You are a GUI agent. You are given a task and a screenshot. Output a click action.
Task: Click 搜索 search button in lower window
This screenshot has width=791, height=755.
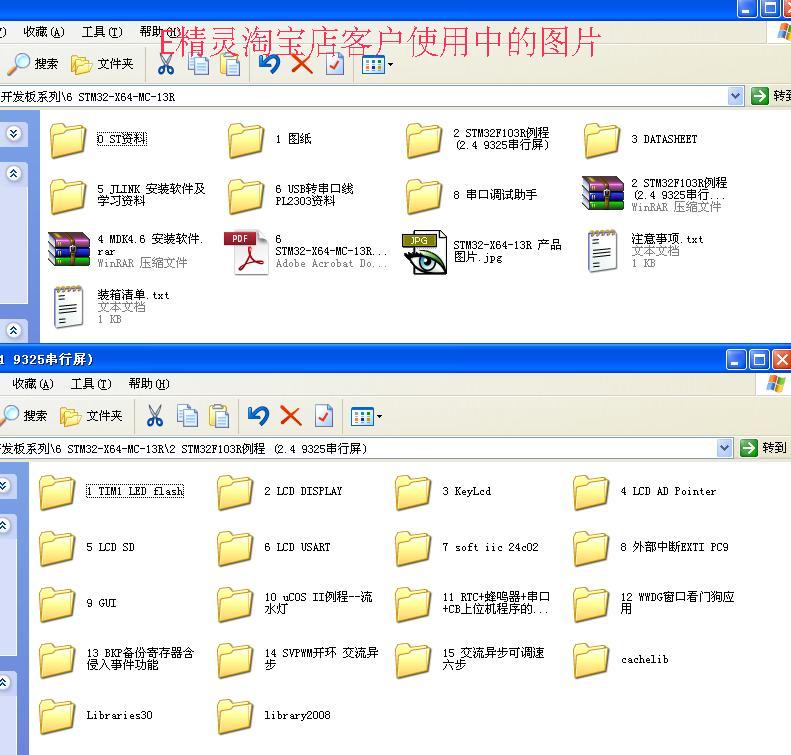point(23,416)
